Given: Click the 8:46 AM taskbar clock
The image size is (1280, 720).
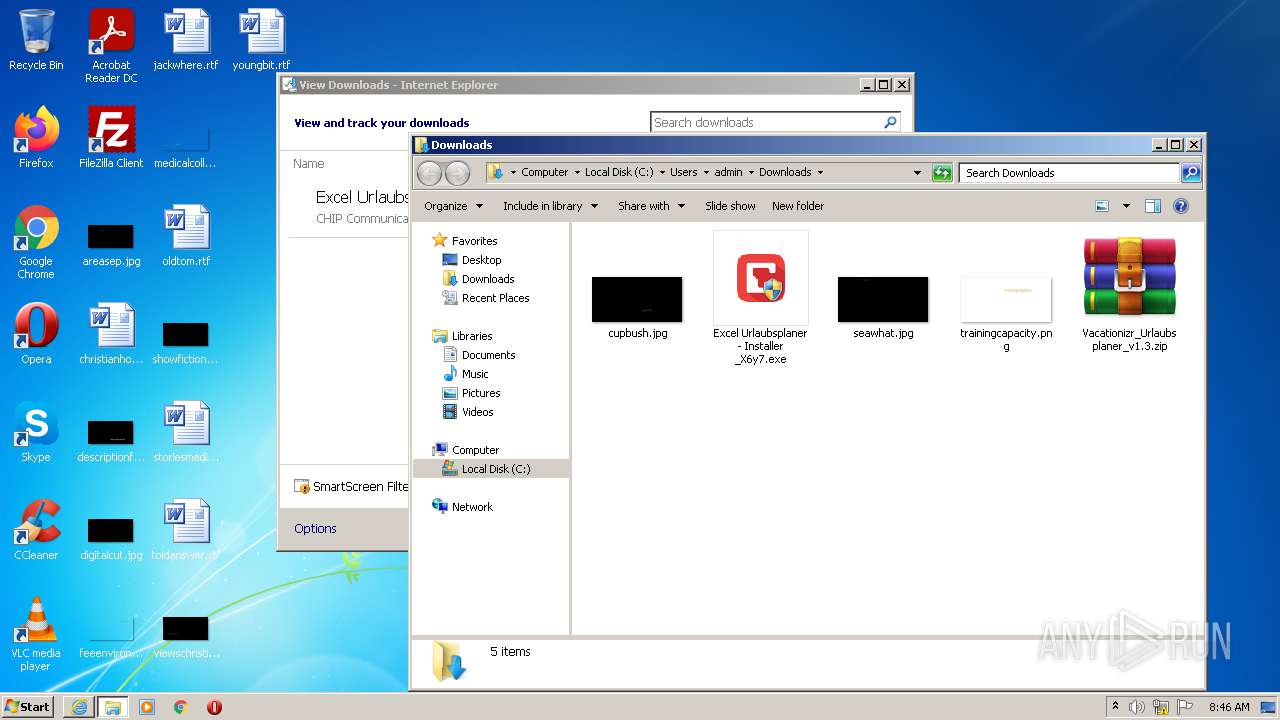Looking at the screenshot, I should click(x=1229, y=707).
